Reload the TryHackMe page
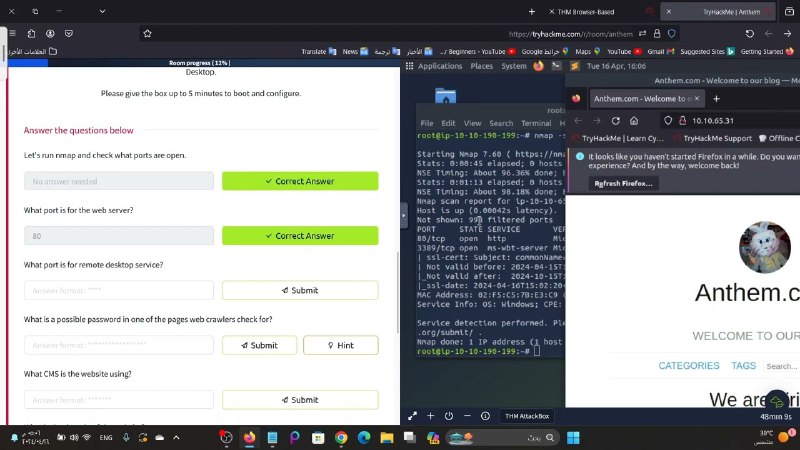This screenshot has height=450, width=800. [749, 34]
